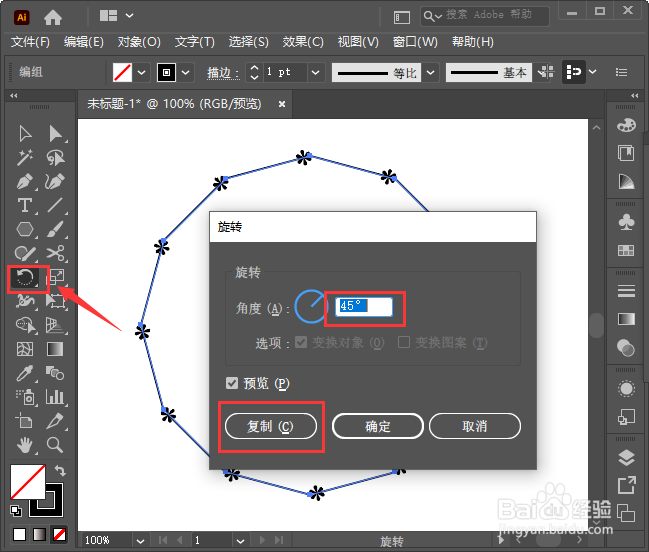Select the Type tool

[x=25, y=205]
